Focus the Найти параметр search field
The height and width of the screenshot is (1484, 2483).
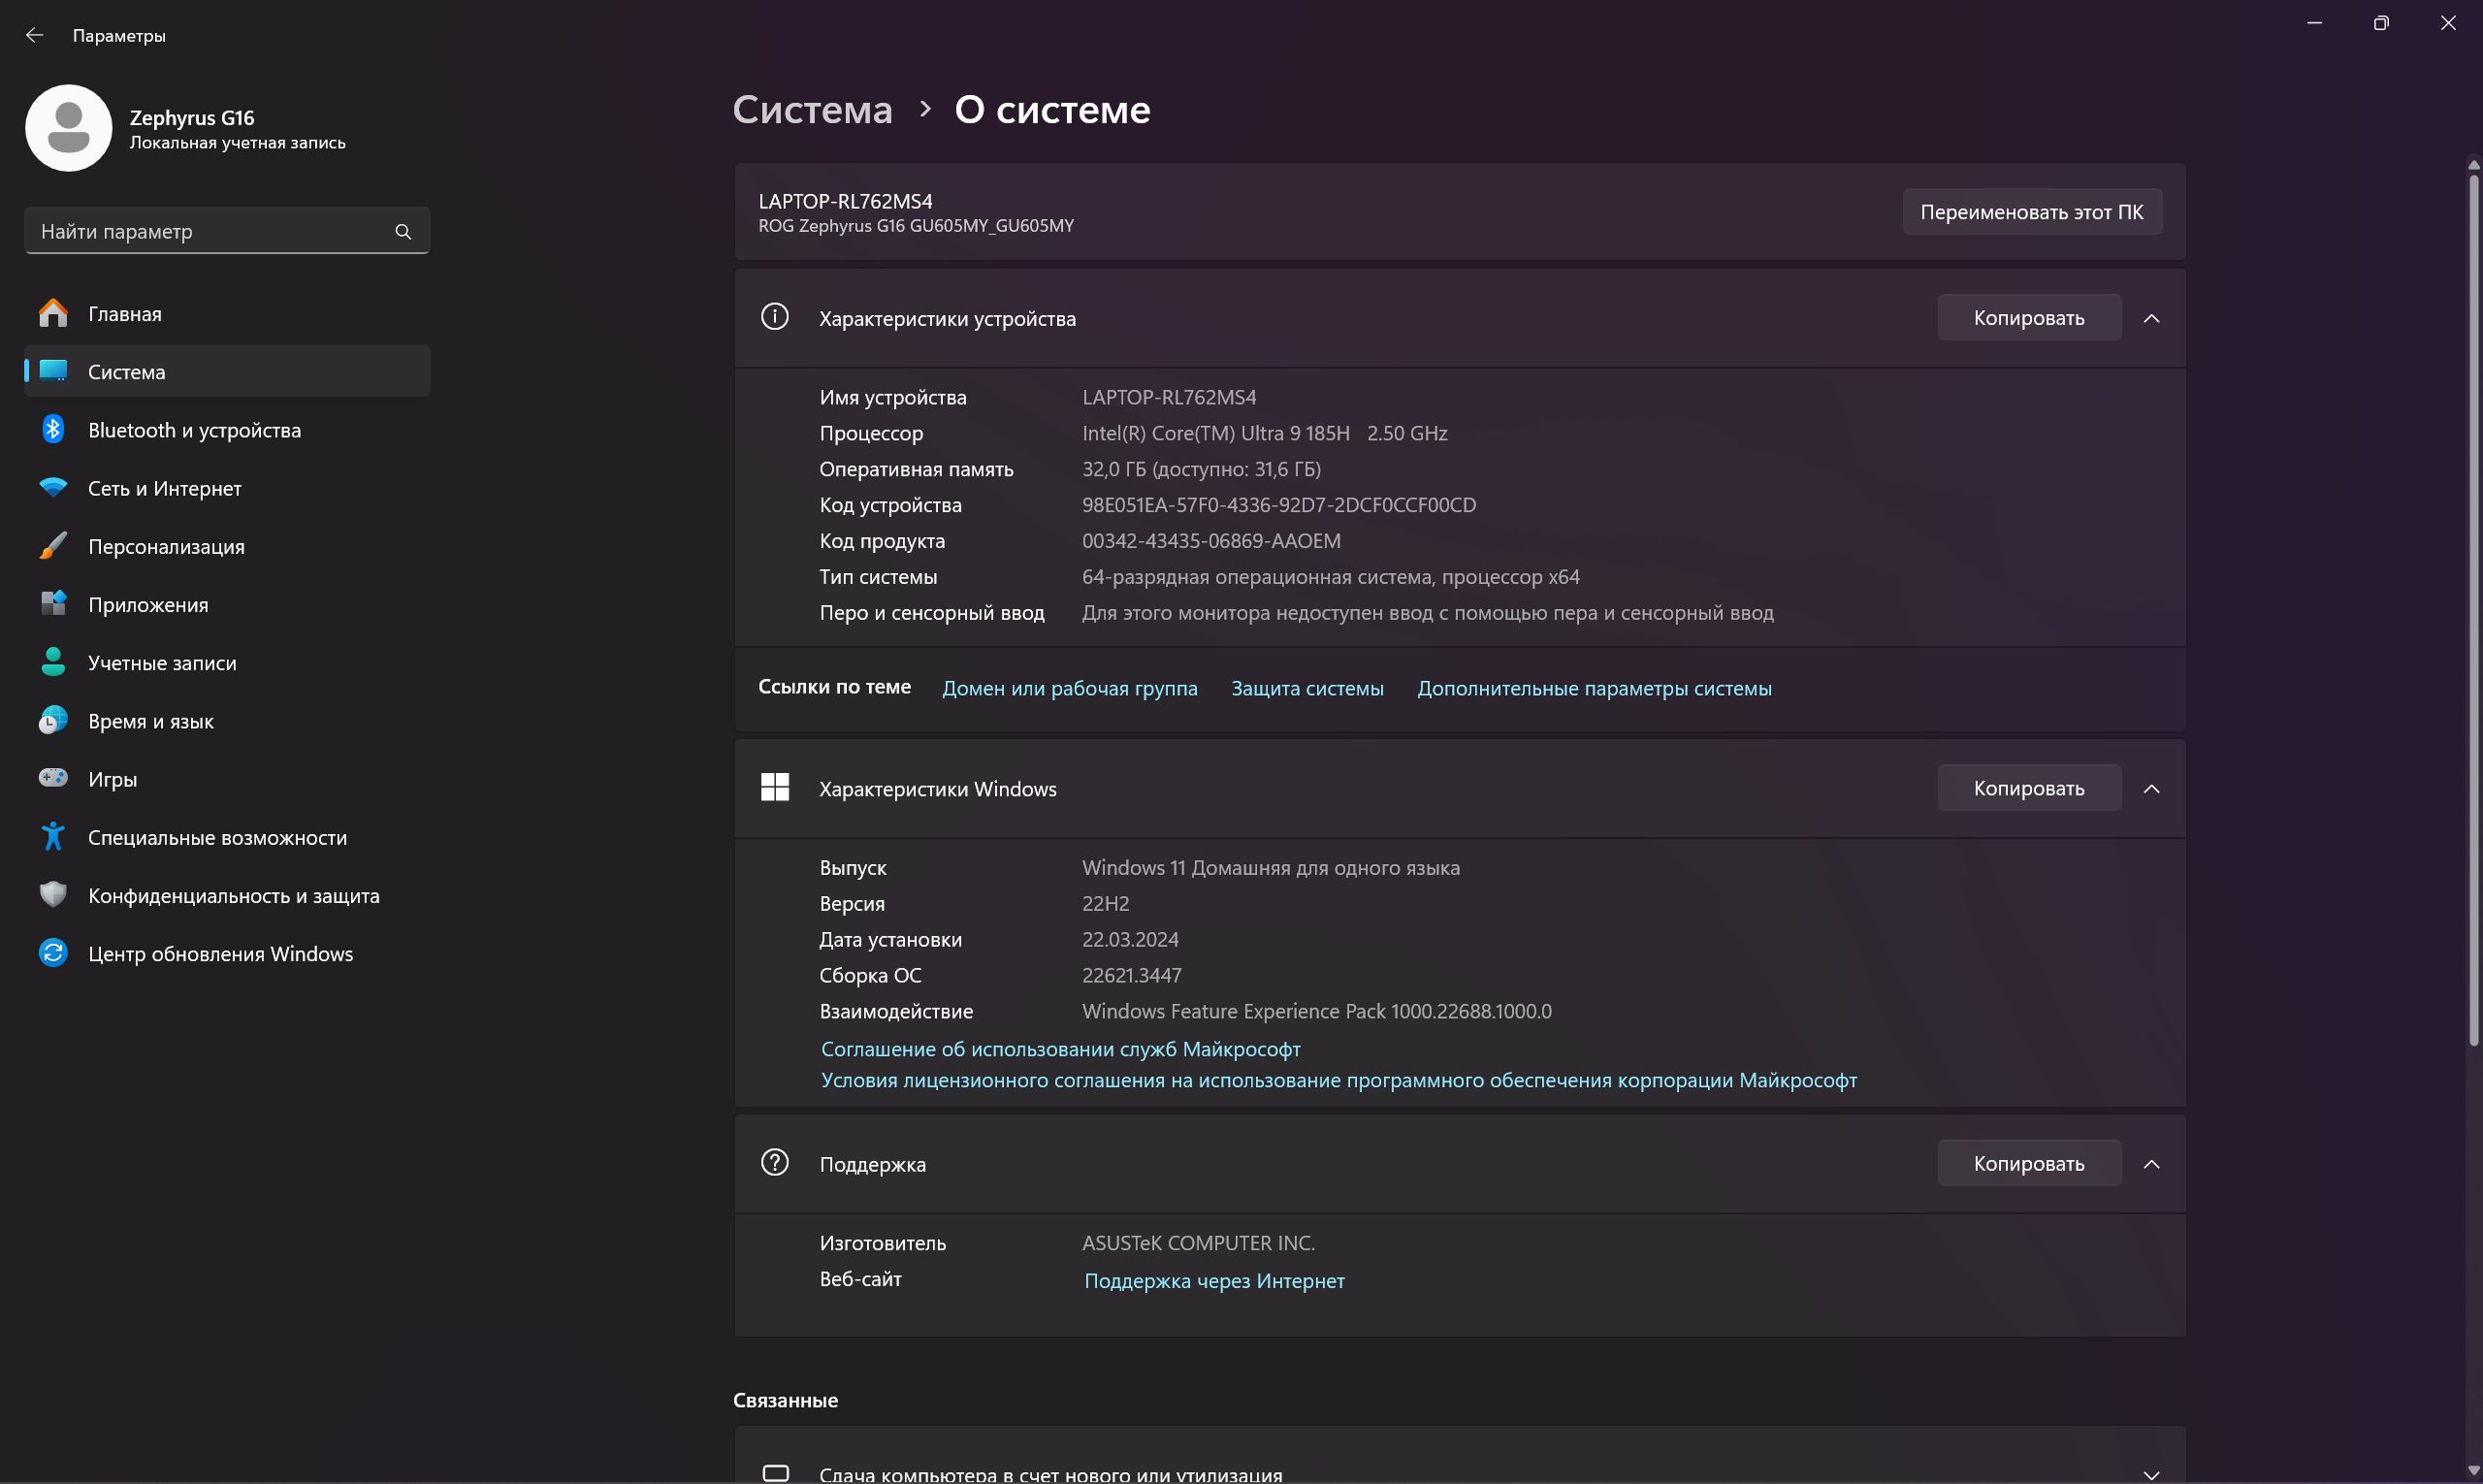227,231
